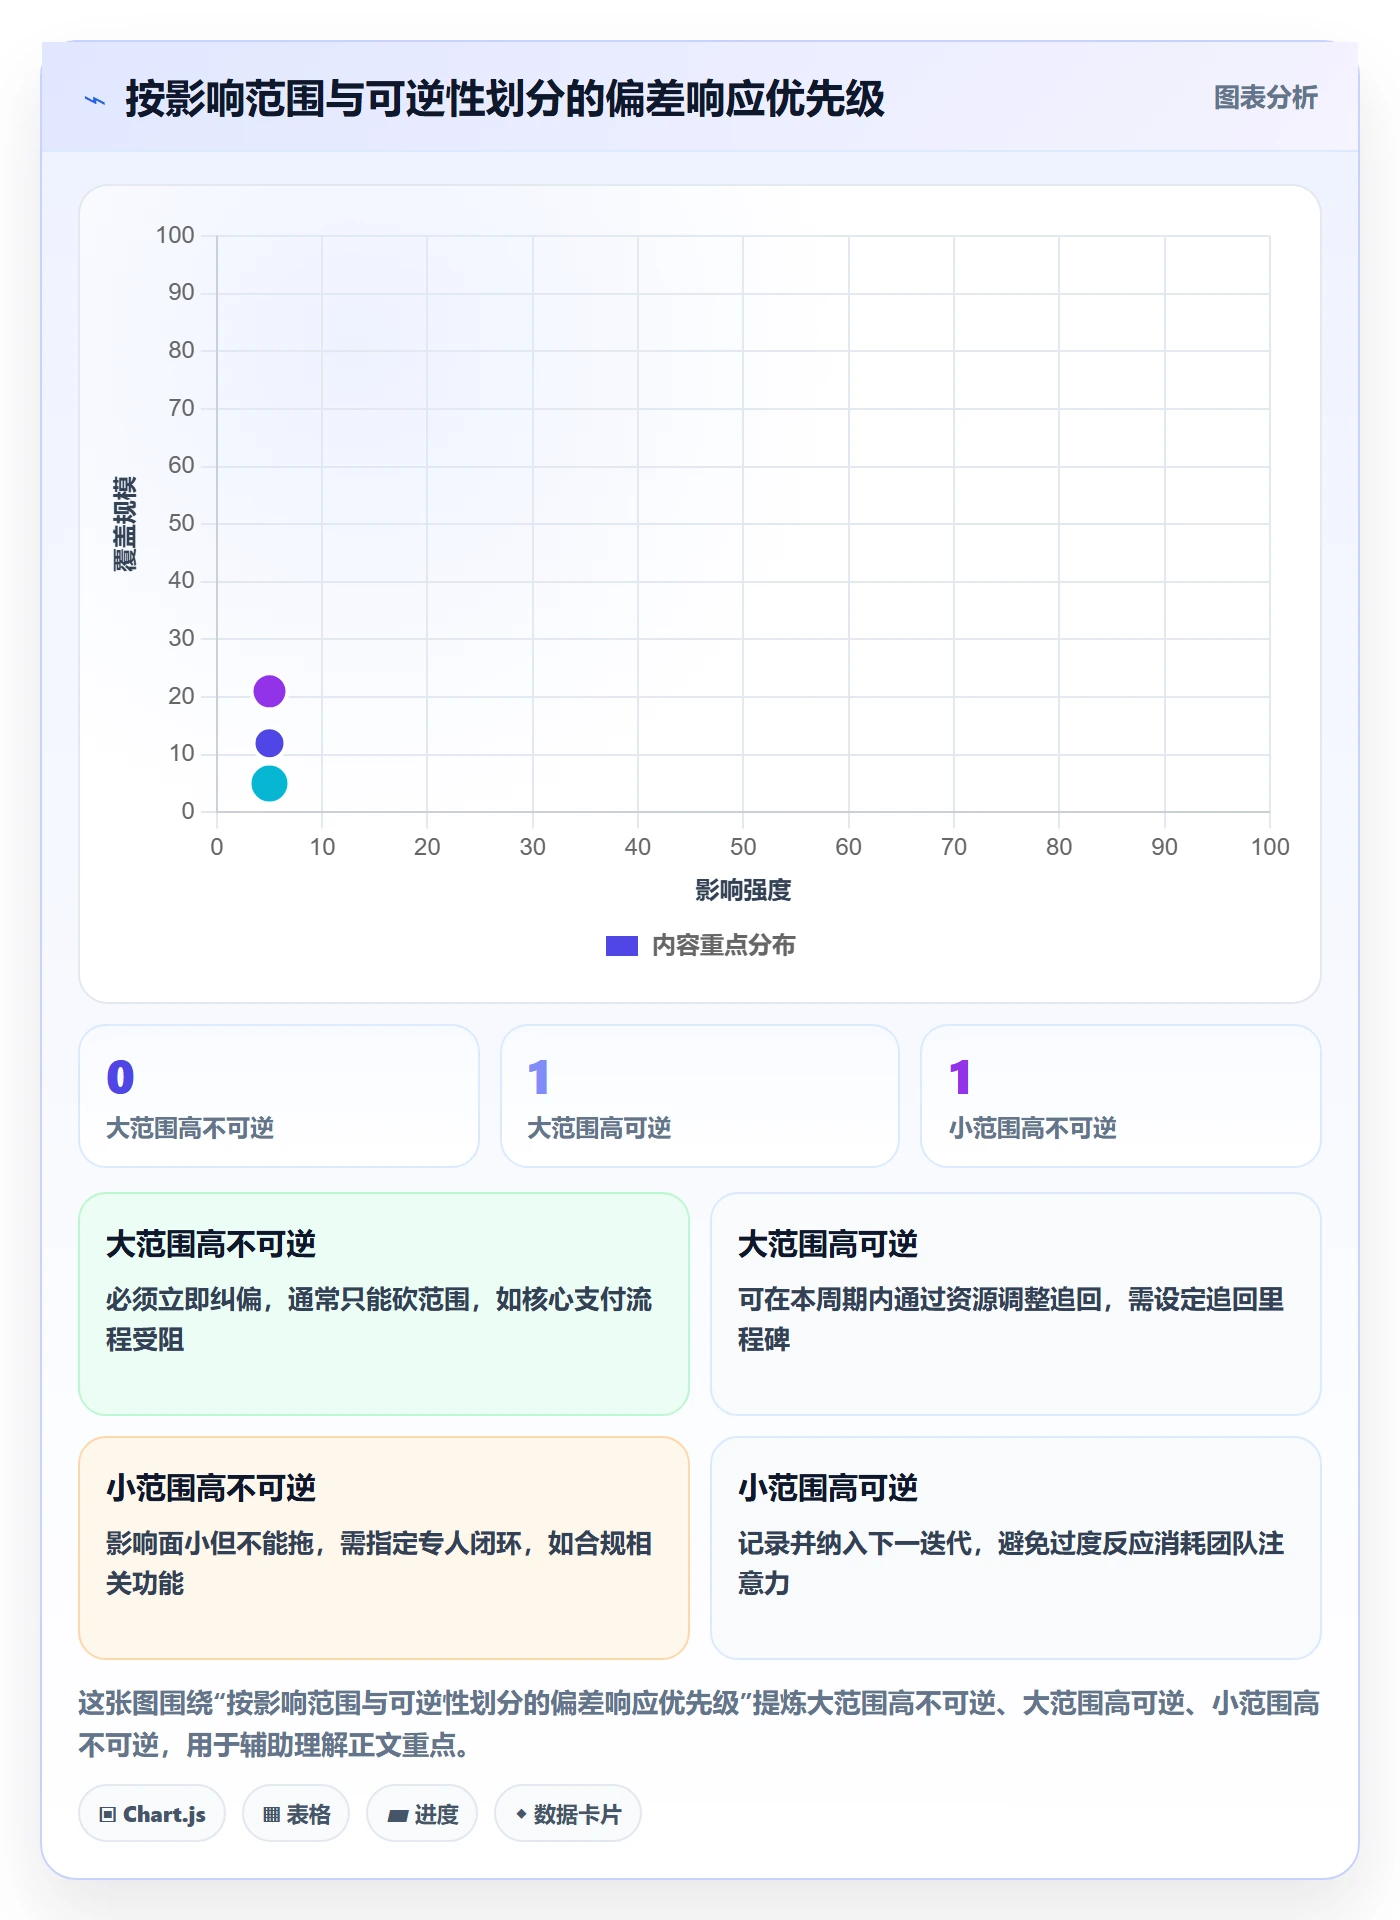1400x1920 pixels.
Task: Click the grid icon in the 表格 chip
Action: [x=271, y=1815]
